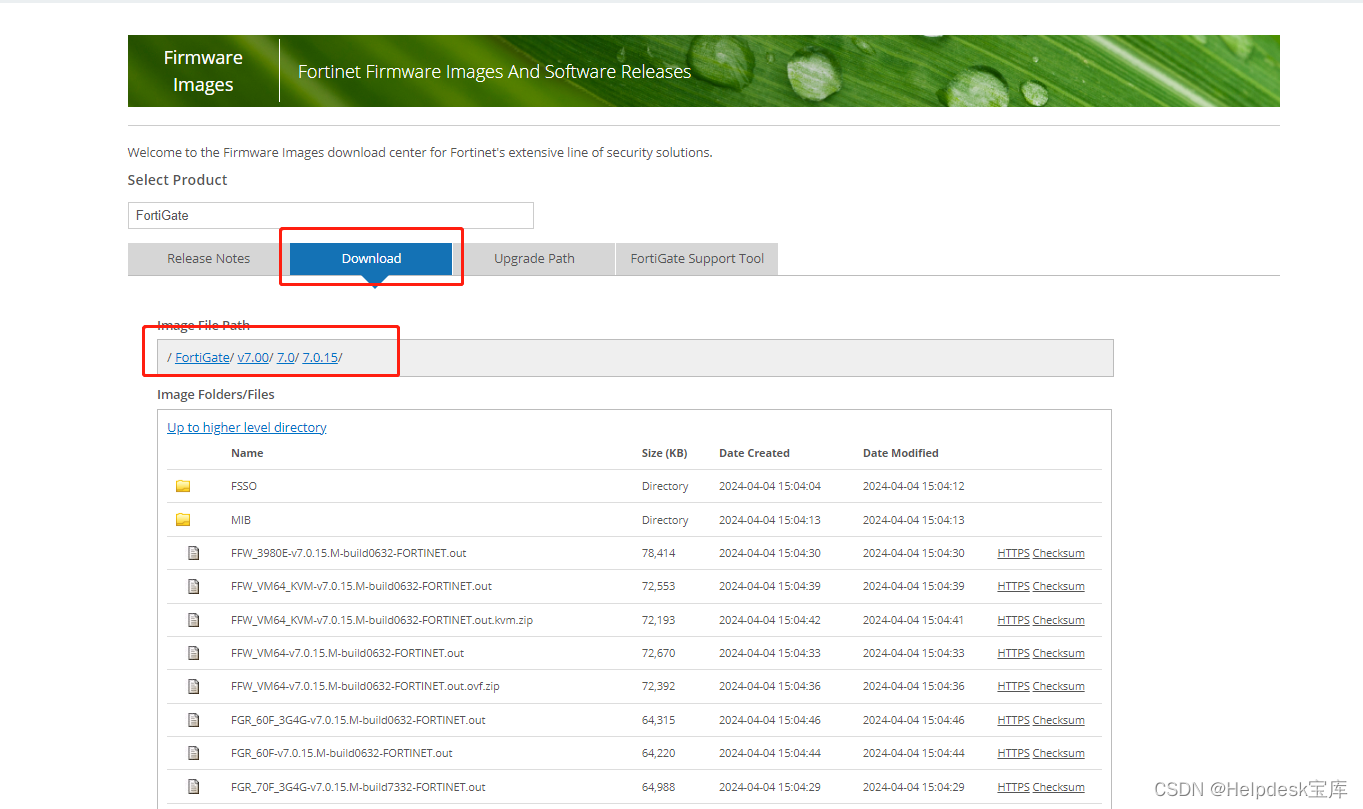The image size is (1363, 809).
Task: Switch to the Release Notes tab
Action: pyautogui.click(x=208, y=258)
